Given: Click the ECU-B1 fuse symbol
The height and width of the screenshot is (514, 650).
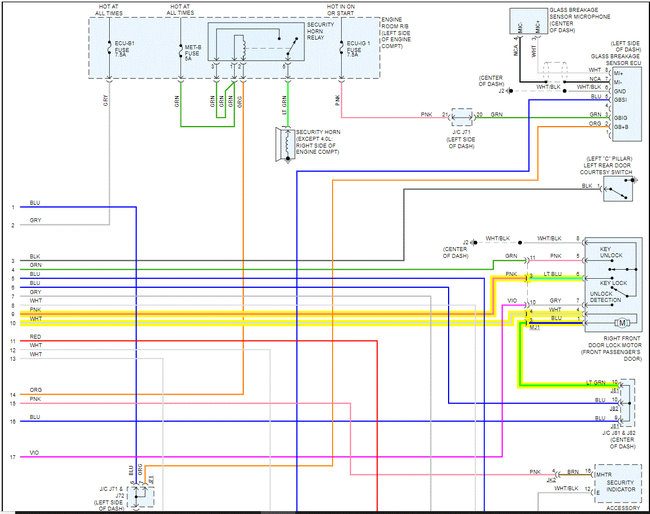Looking at the screenshot, I should pyautogui.click(x=109, y=48).
